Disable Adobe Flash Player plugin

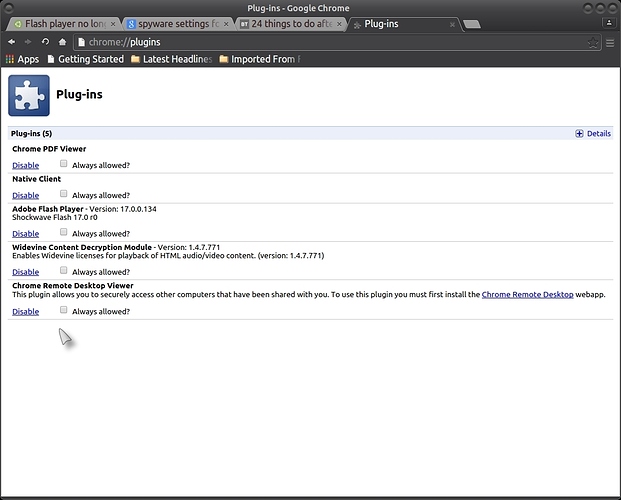pyautogui.click(x=25, y=234)
